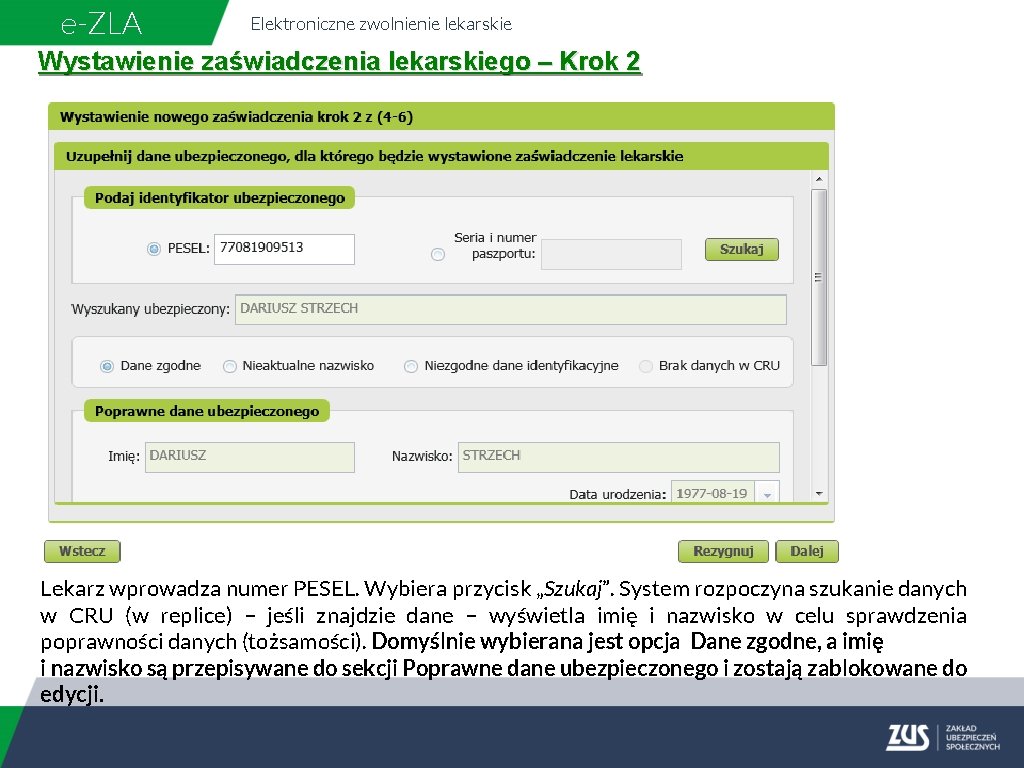This screenshot has width=1024, height=768.
Task: Click the Dalej button
Action: tap(807, 551)
